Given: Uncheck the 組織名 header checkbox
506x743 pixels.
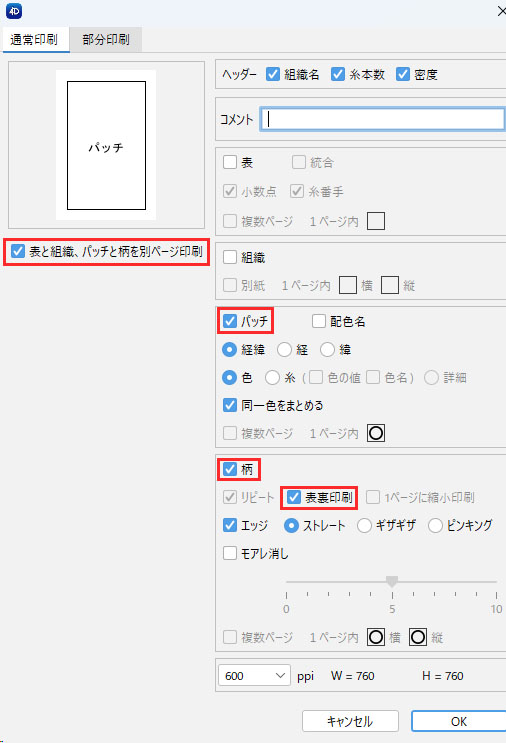Looking at the screenshot, I should (x=273, y=74).
